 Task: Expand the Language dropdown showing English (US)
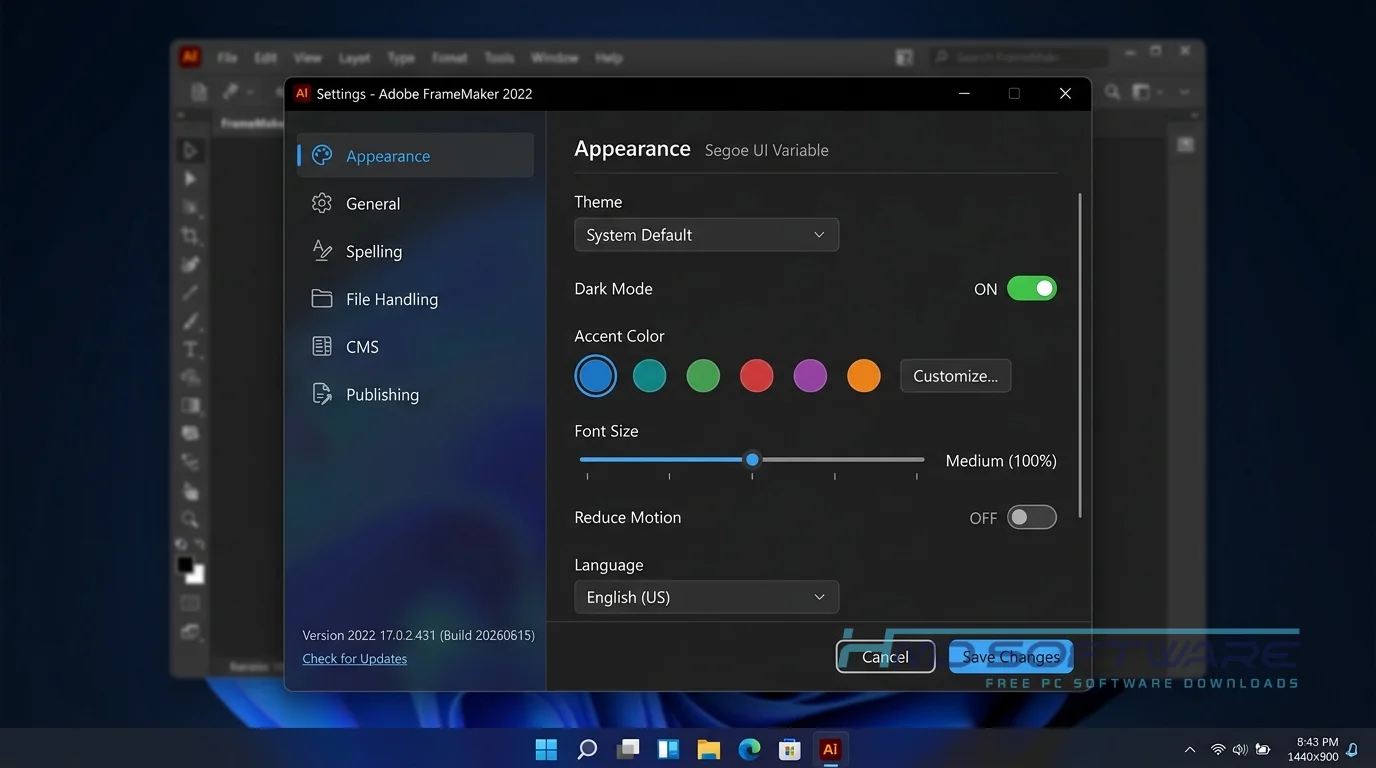point(706,597)
